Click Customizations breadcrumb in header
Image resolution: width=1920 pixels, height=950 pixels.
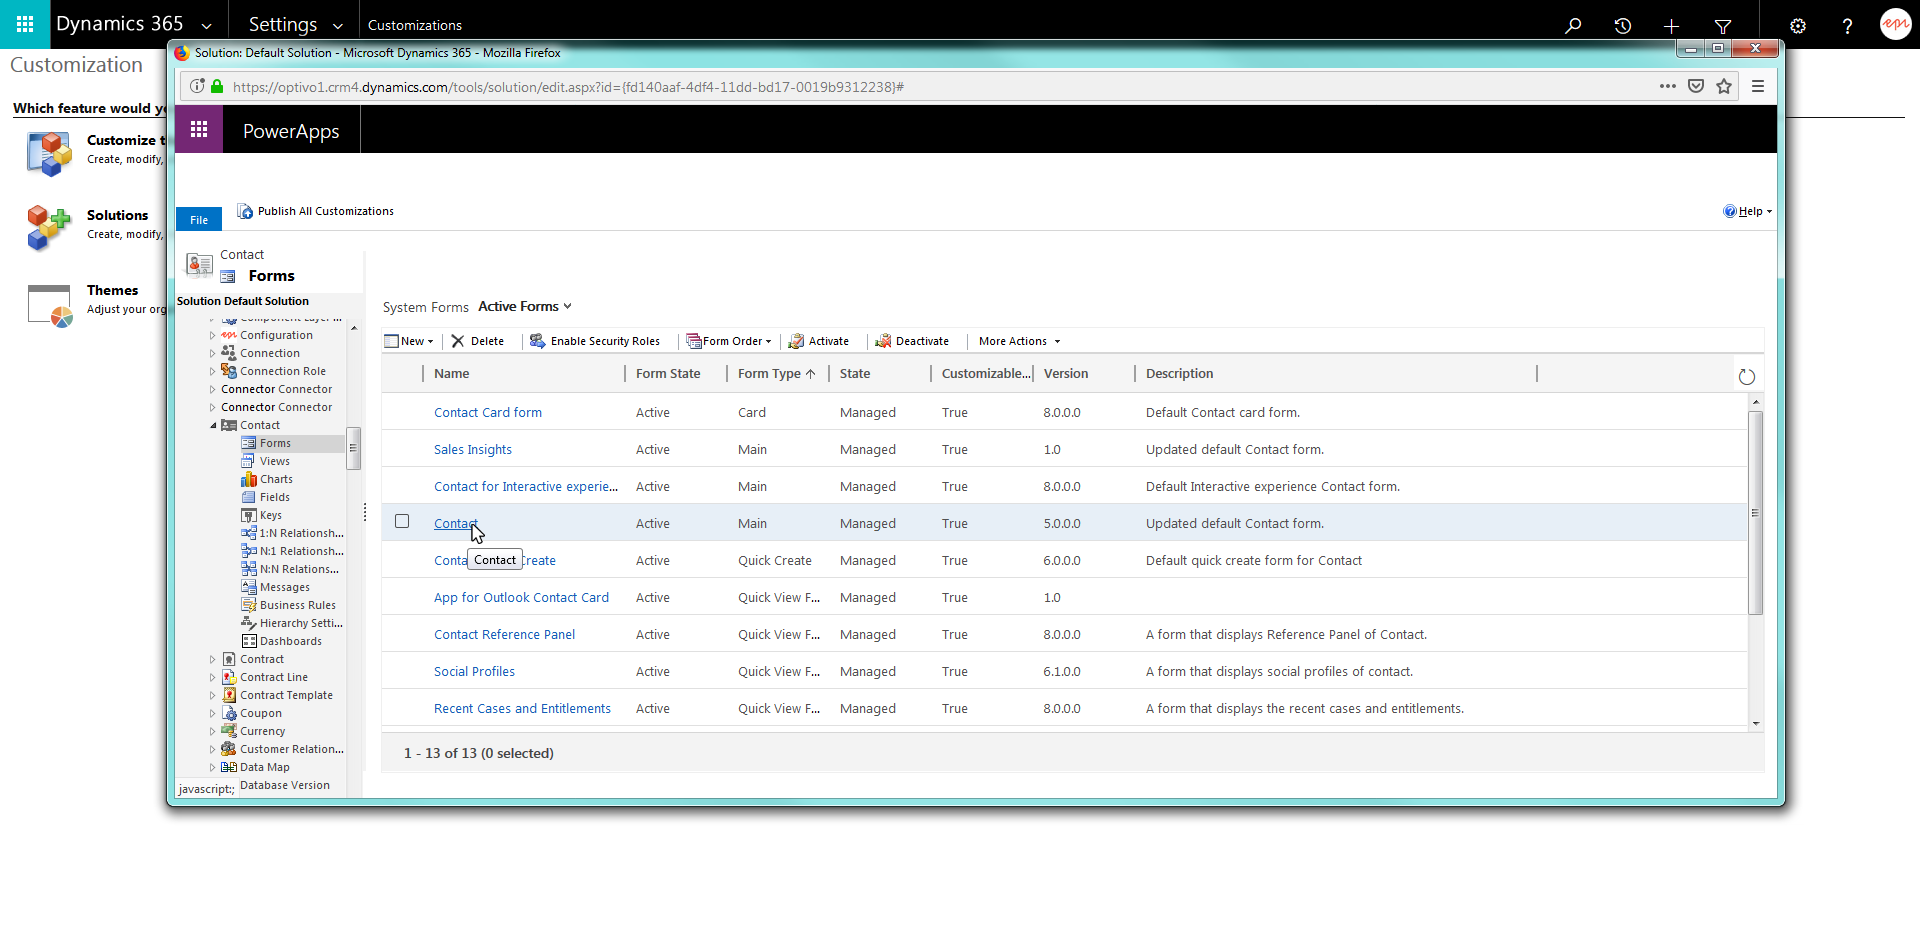pos(415,25)
